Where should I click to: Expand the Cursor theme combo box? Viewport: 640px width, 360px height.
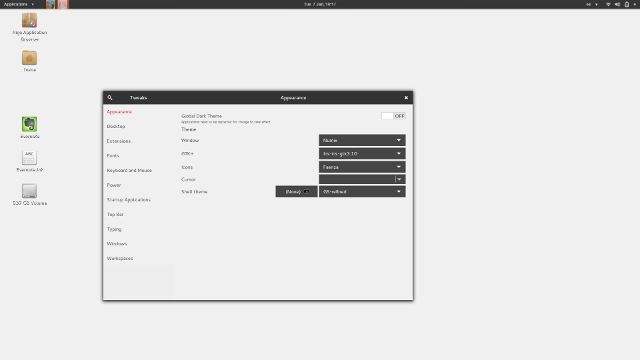(x=362, y=179)
